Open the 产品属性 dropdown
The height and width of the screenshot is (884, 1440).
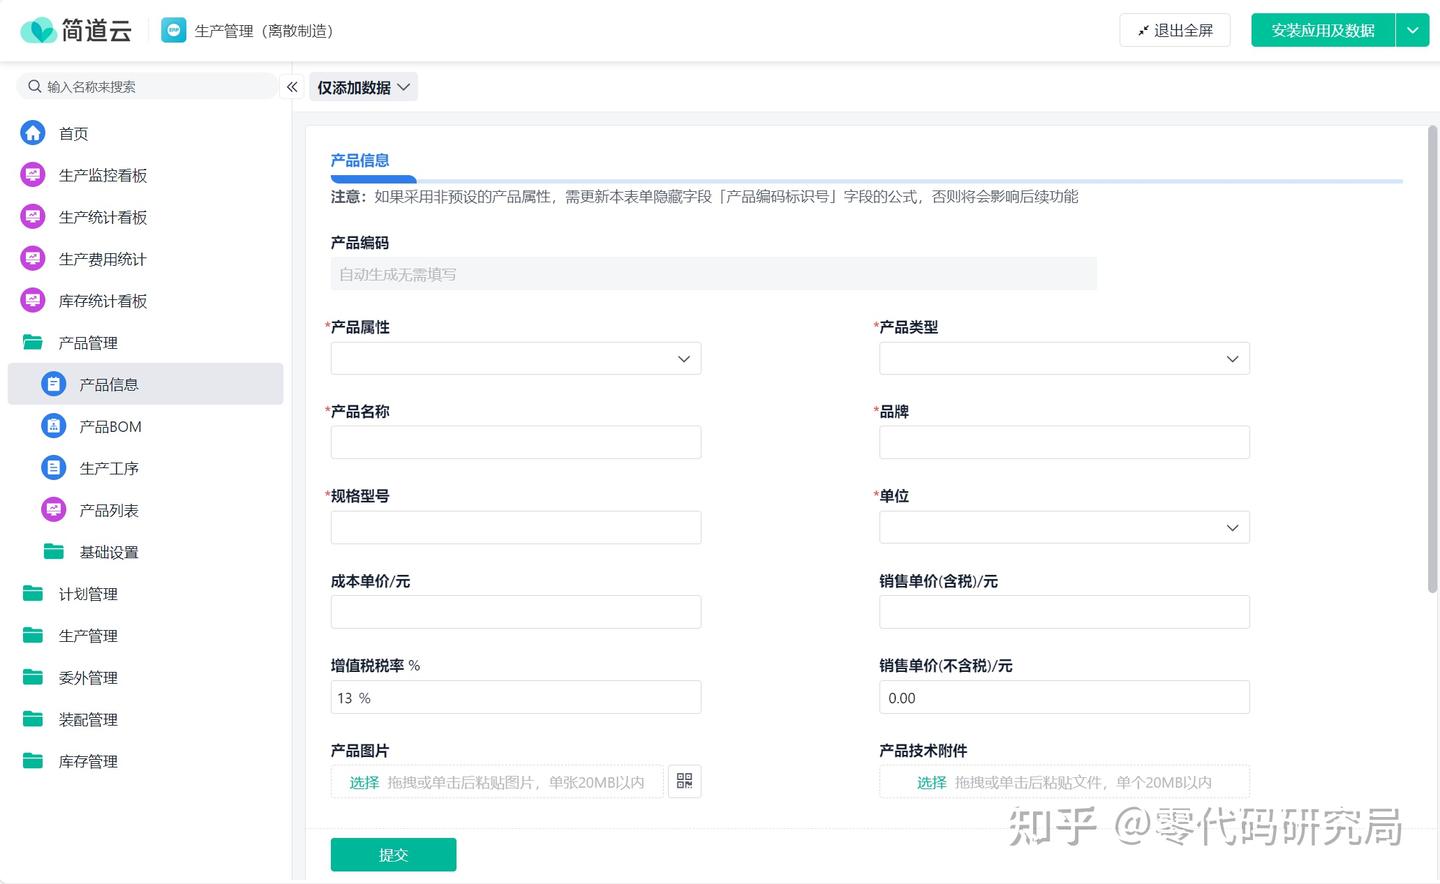pyautogui.click(x=515, y=359)
